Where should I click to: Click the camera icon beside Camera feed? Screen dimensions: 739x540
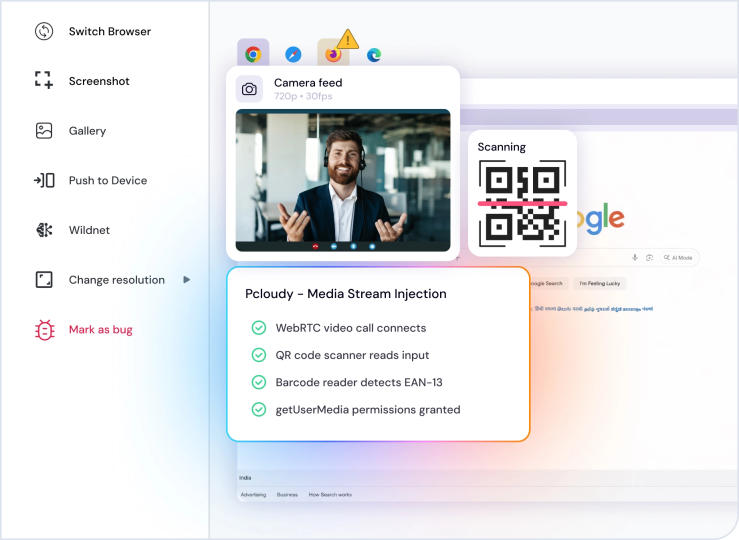pyautogui.click(x=249, y=89)
